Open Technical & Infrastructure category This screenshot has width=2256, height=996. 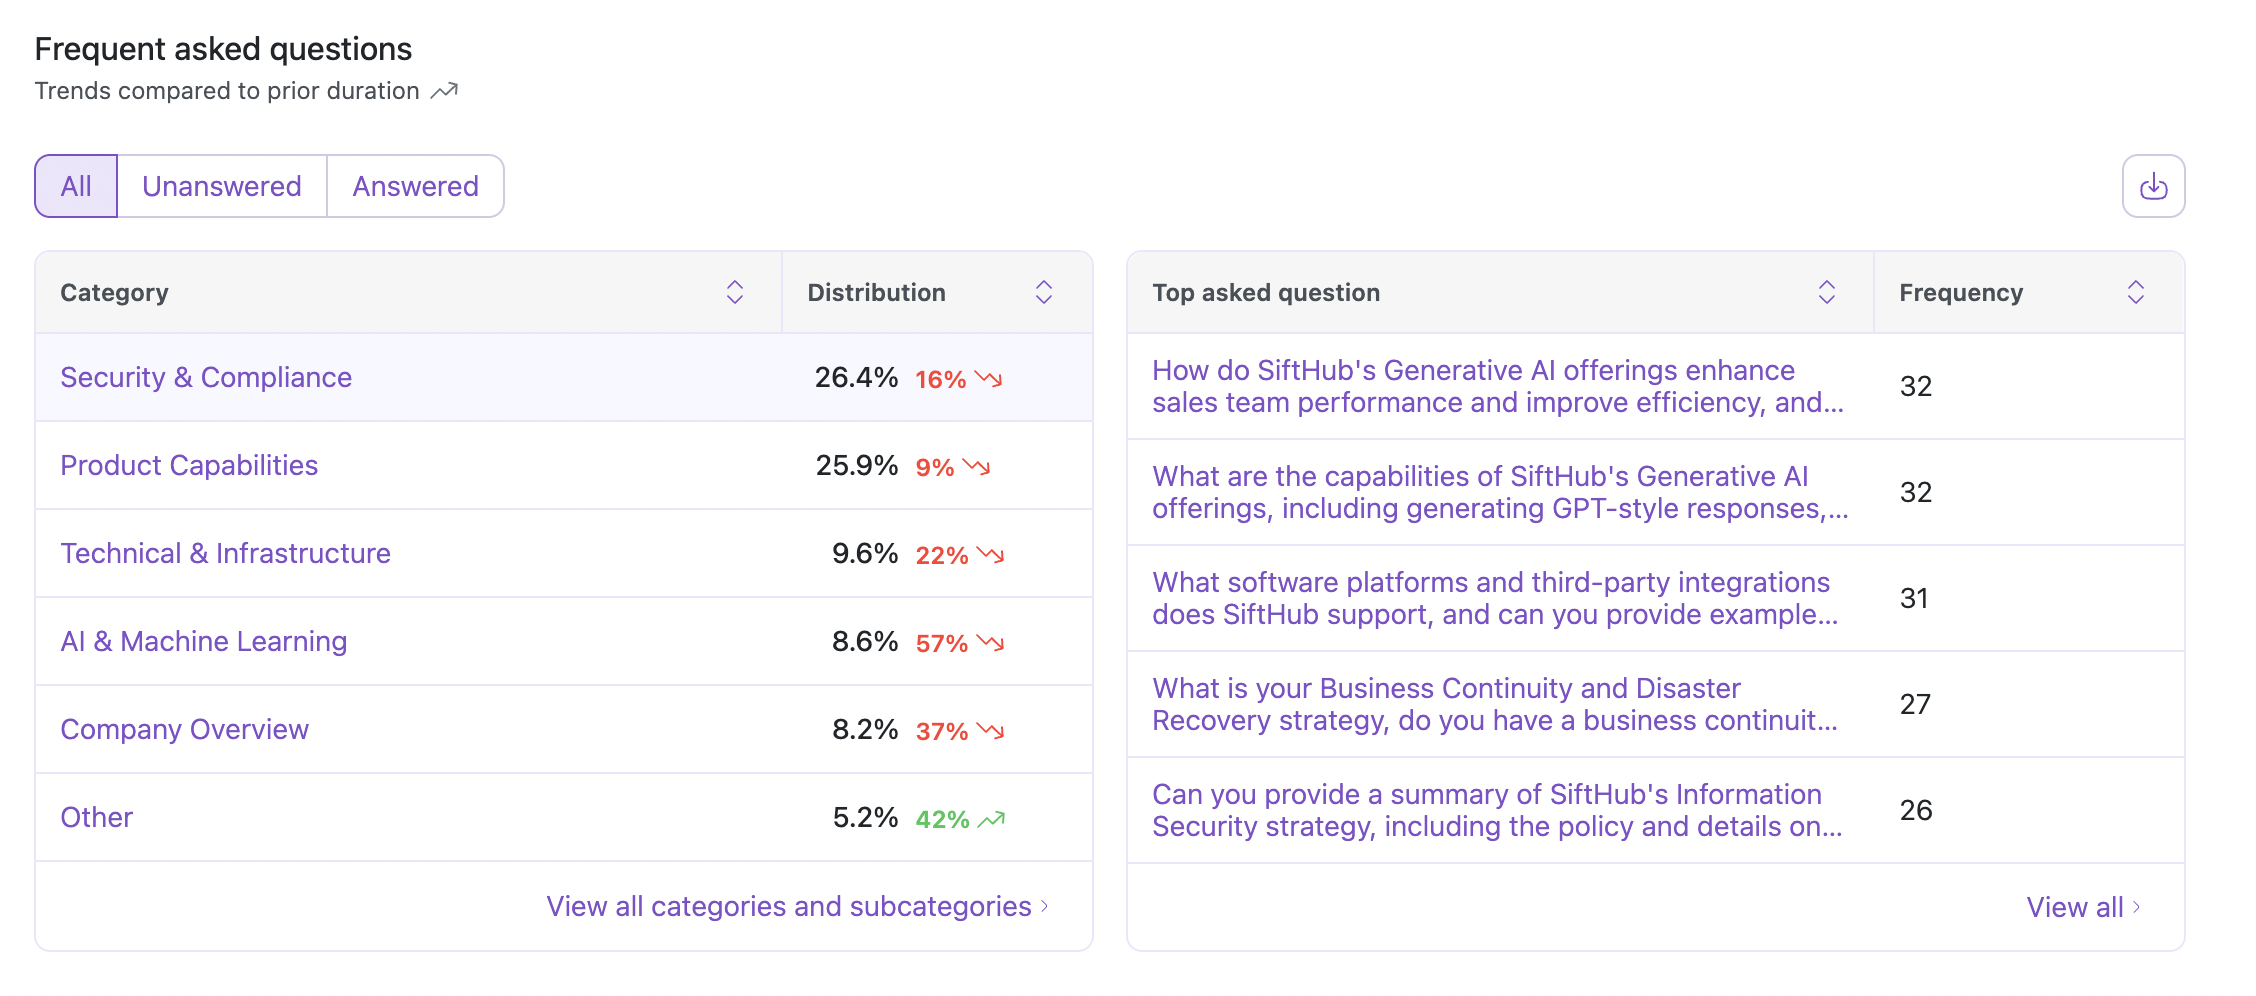[x=225, y=553]
